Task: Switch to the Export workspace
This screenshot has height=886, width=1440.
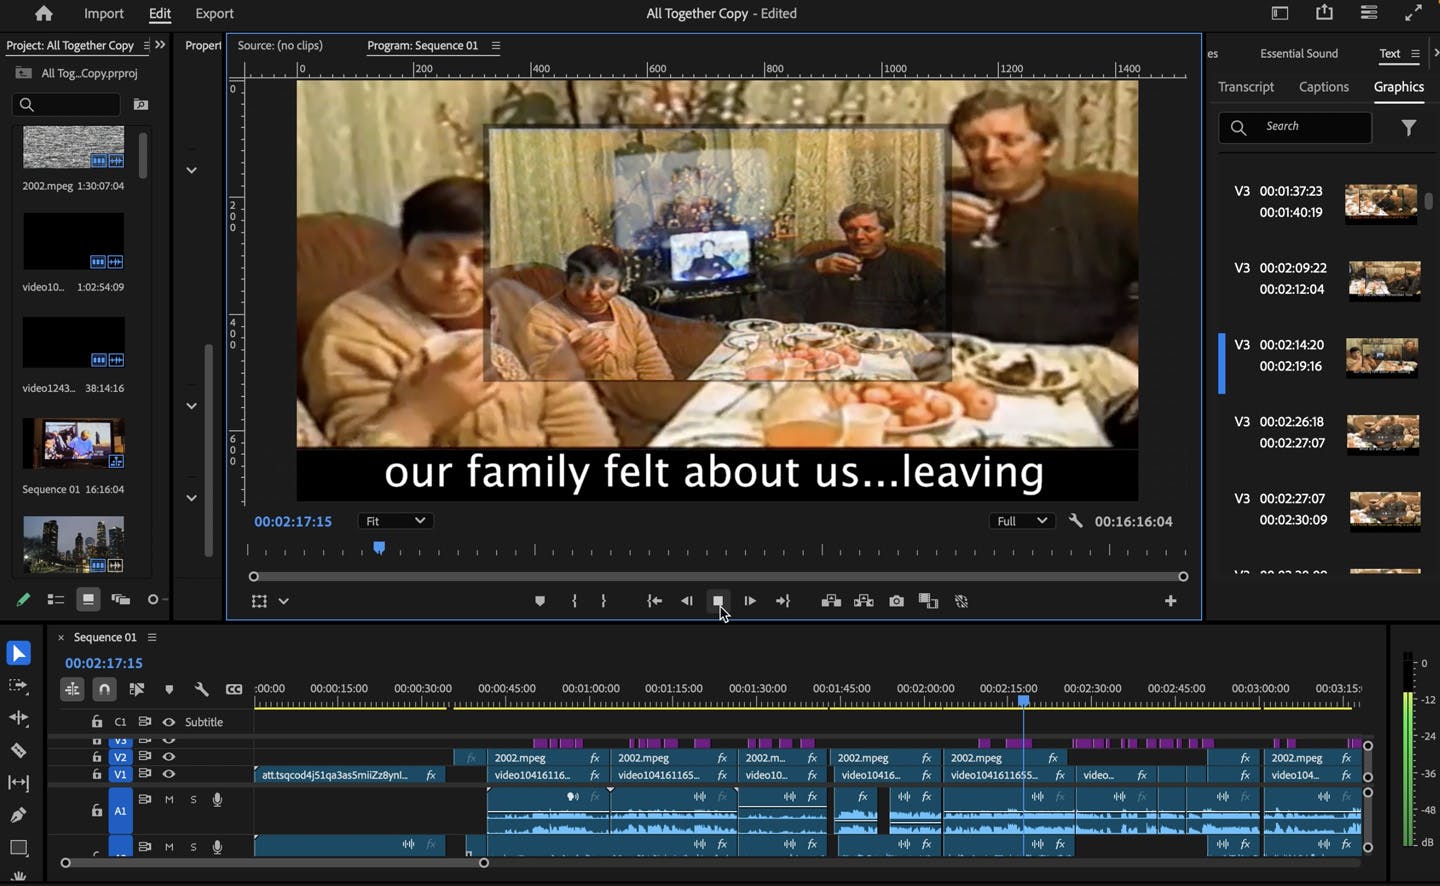Action: [x=214, y=13]
